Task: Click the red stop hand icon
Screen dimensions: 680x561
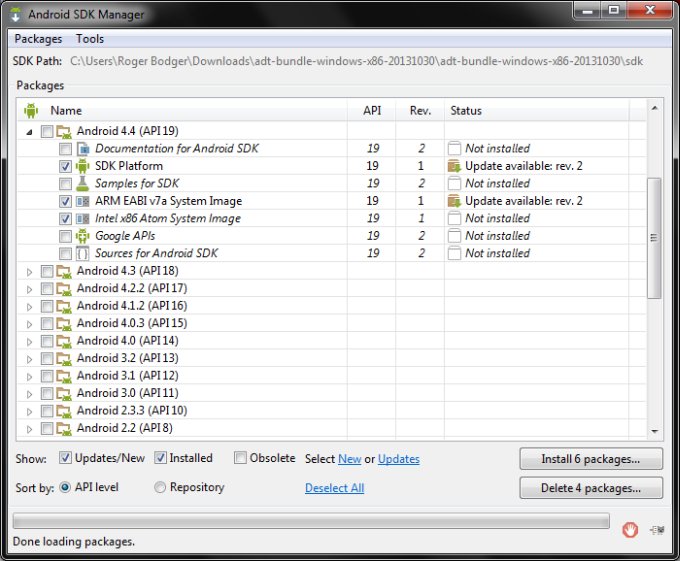Action: [x=630, y=529]
